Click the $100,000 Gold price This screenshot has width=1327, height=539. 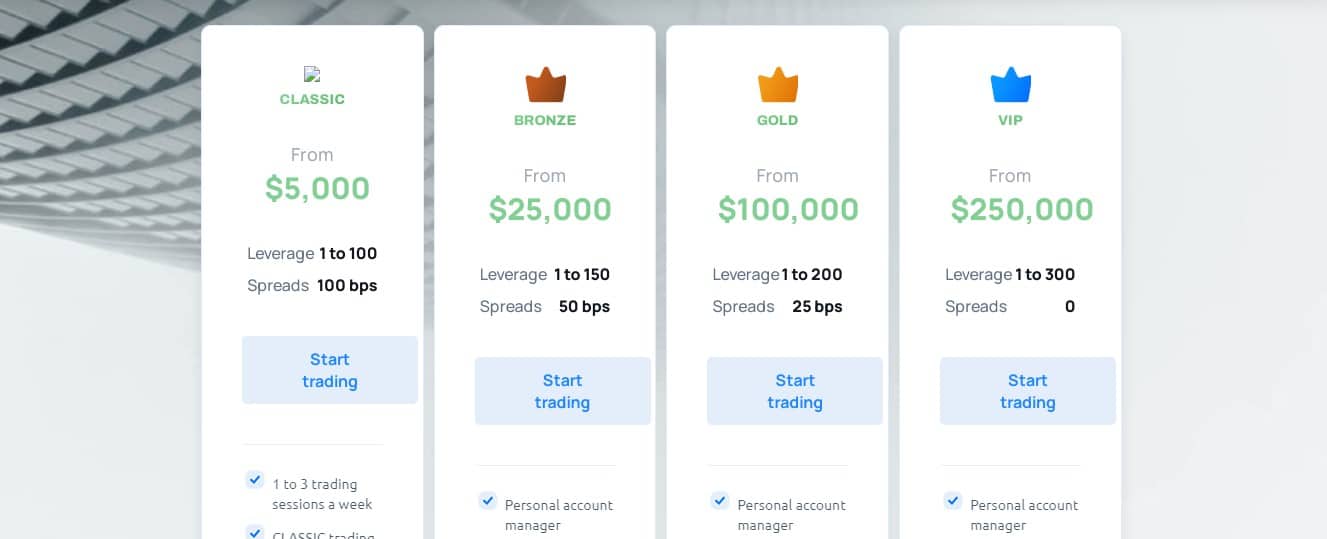(788, 209)
